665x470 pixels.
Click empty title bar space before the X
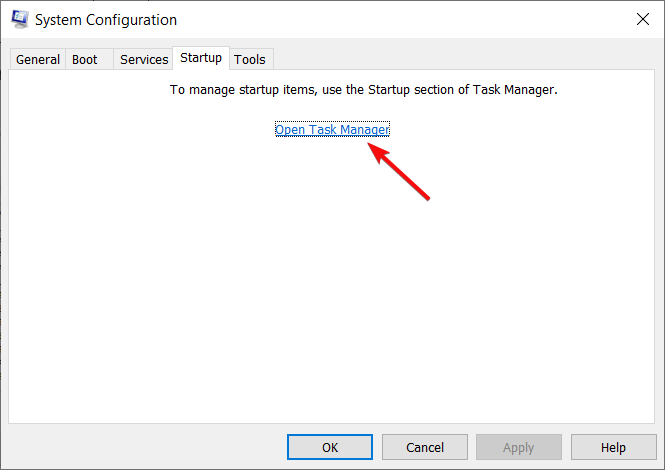click(403, 20)
